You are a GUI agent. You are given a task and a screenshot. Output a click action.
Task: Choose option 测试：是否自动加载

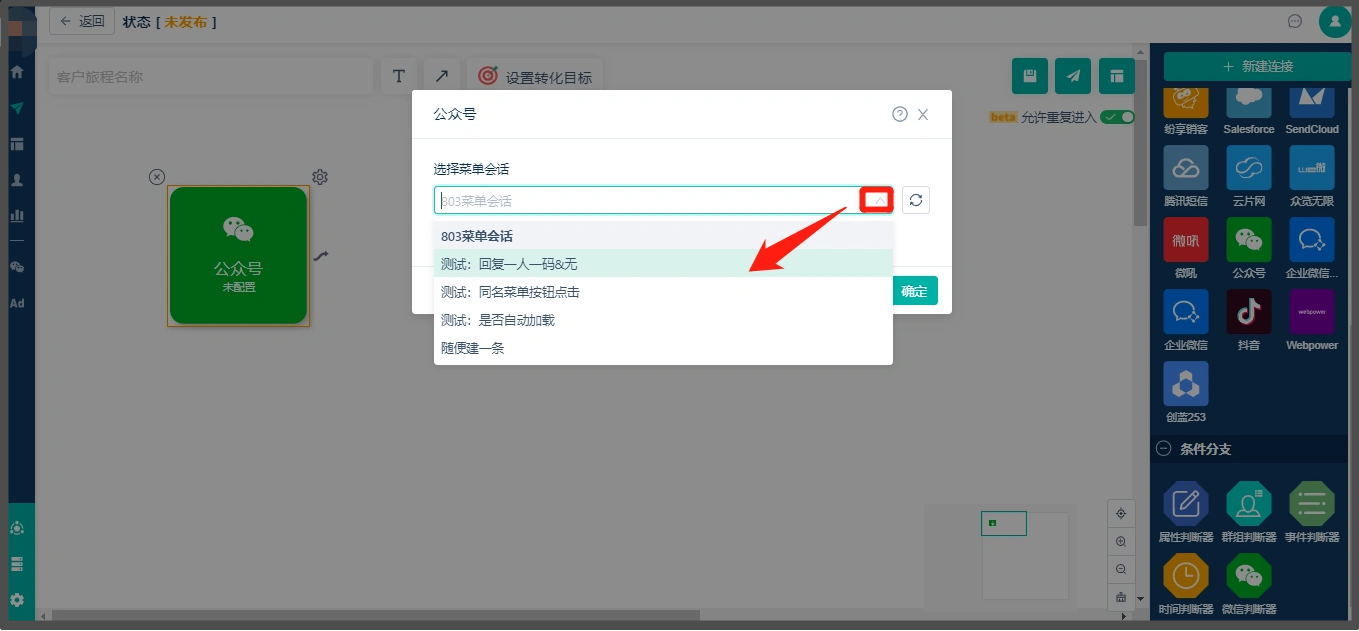(663, 320)
